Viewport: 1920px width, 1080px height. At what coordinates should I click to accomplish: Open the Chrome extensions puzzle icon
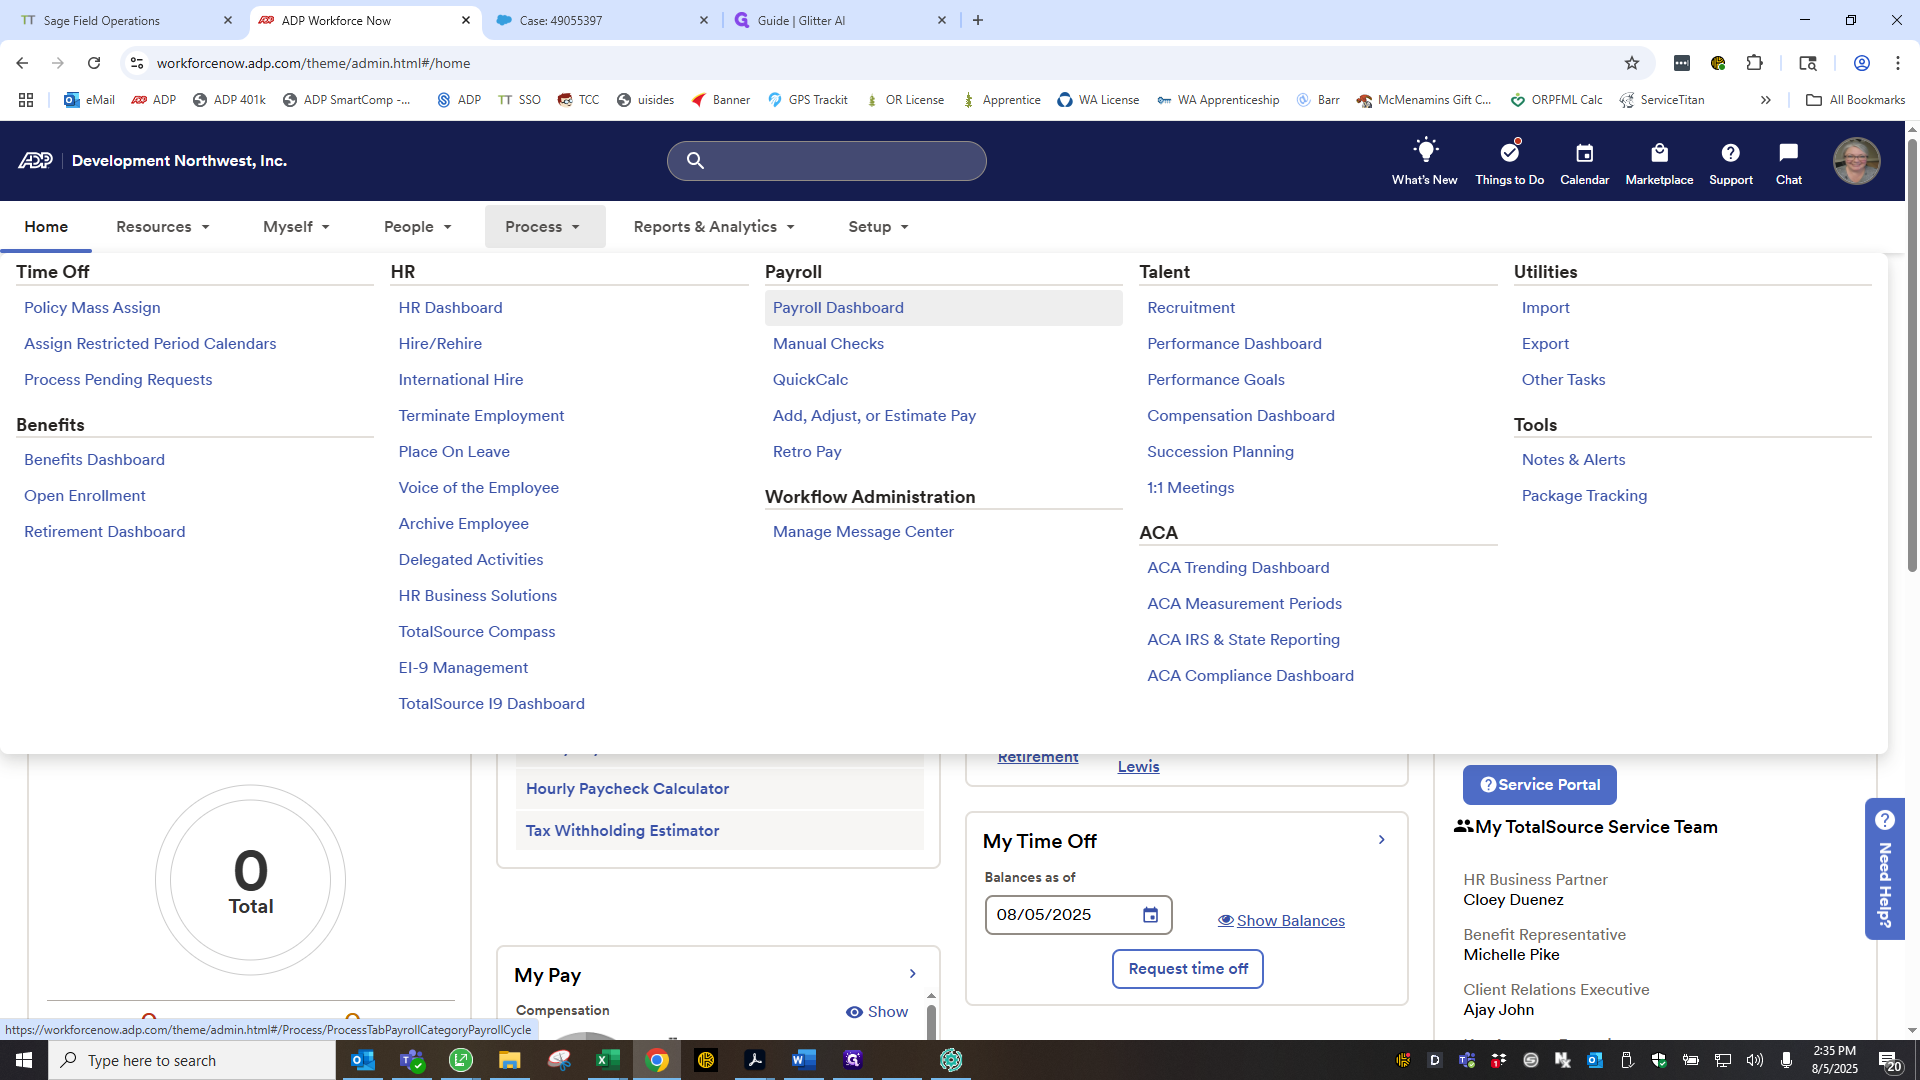click(x=1754, y=63)
